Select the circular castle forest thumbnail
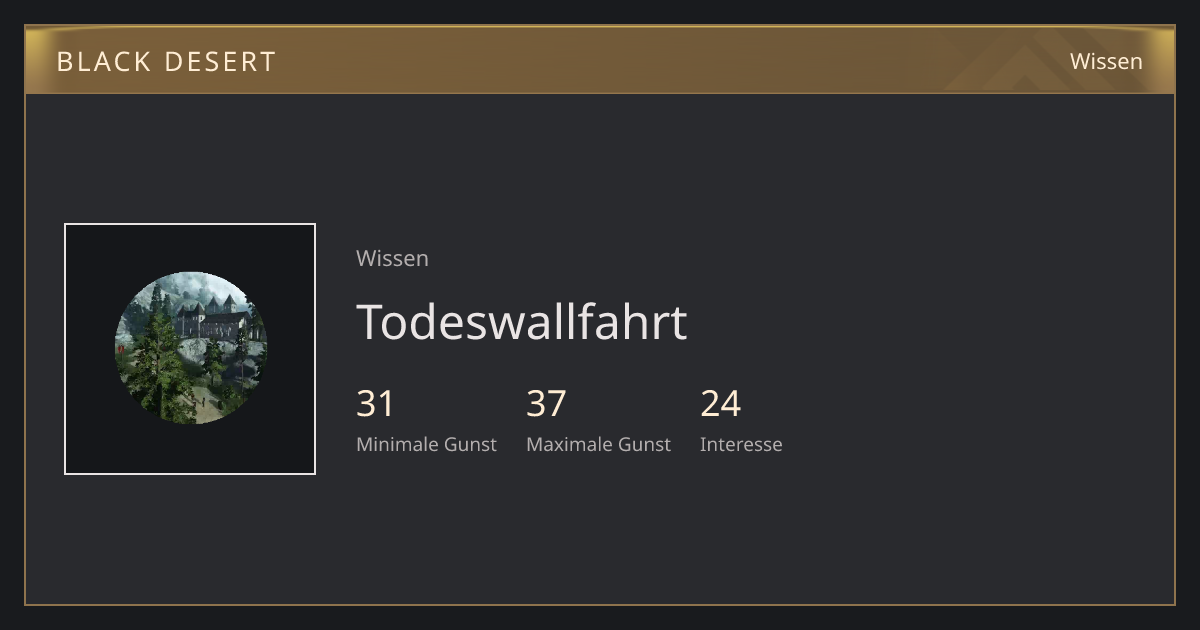Screen dimensions: 1200x630 [x=191, y=348]
